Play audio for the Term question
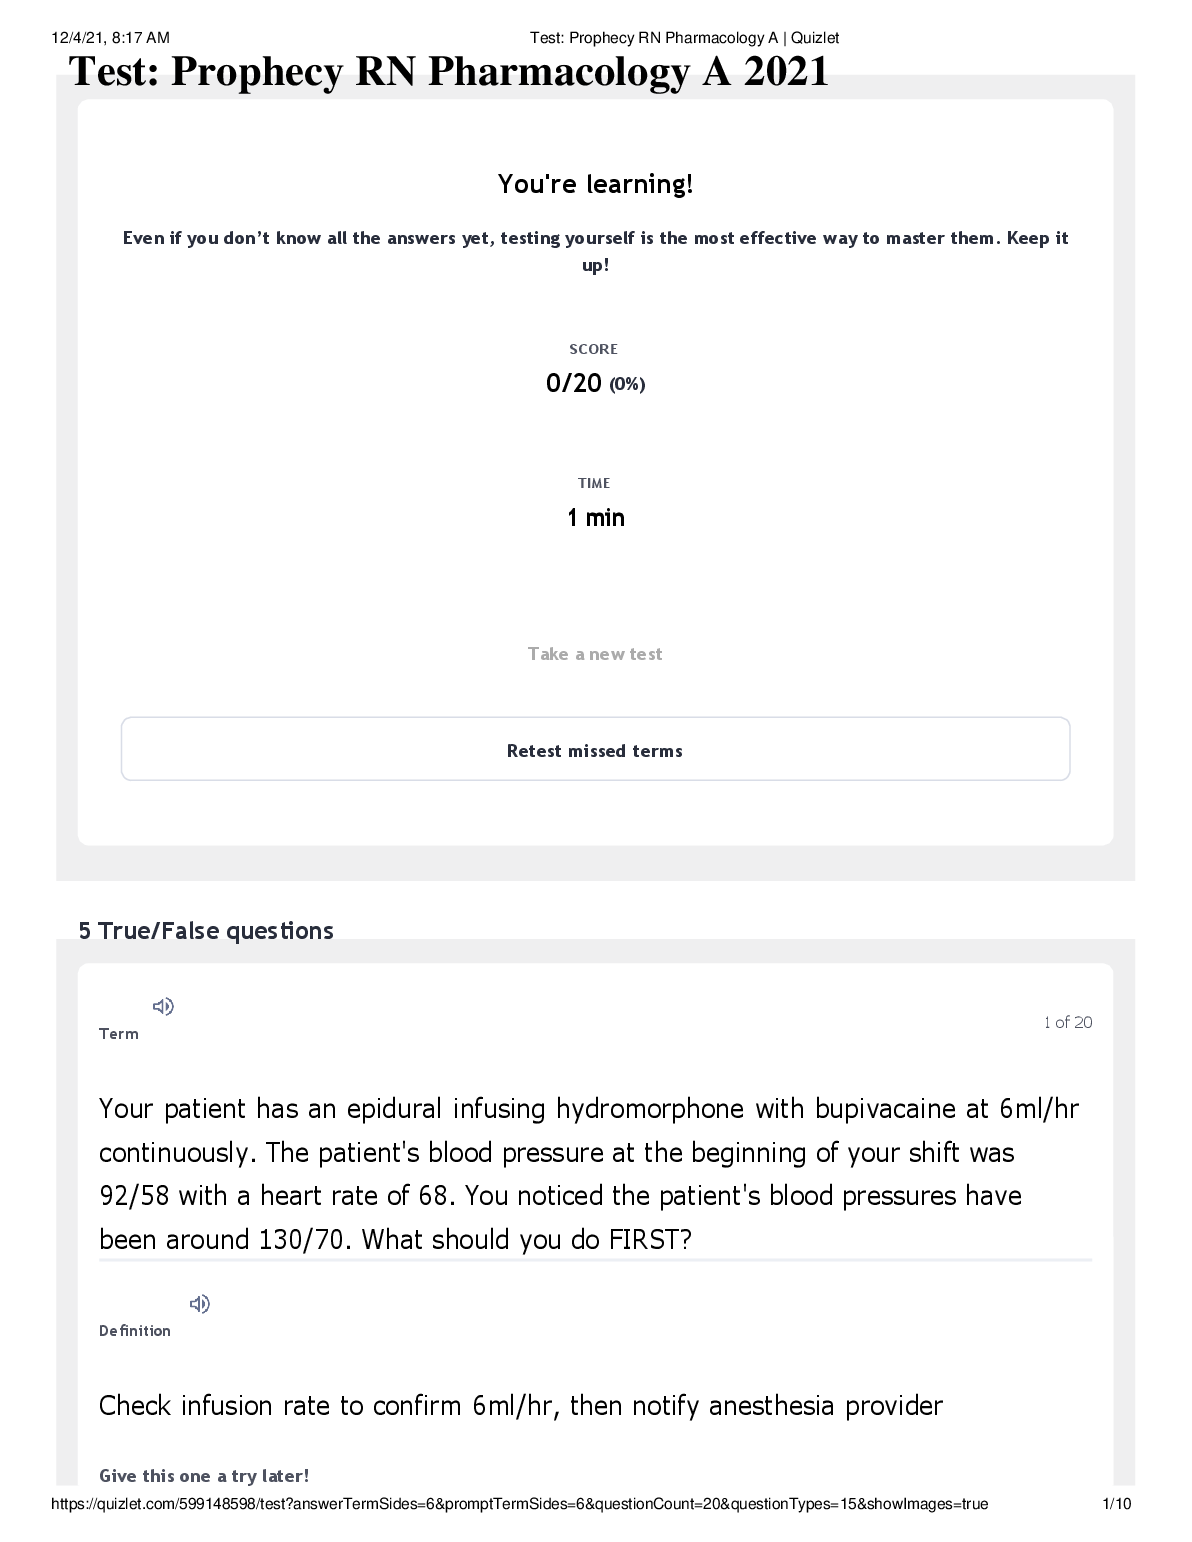1192x1542 pixels. pos(163,1006)
